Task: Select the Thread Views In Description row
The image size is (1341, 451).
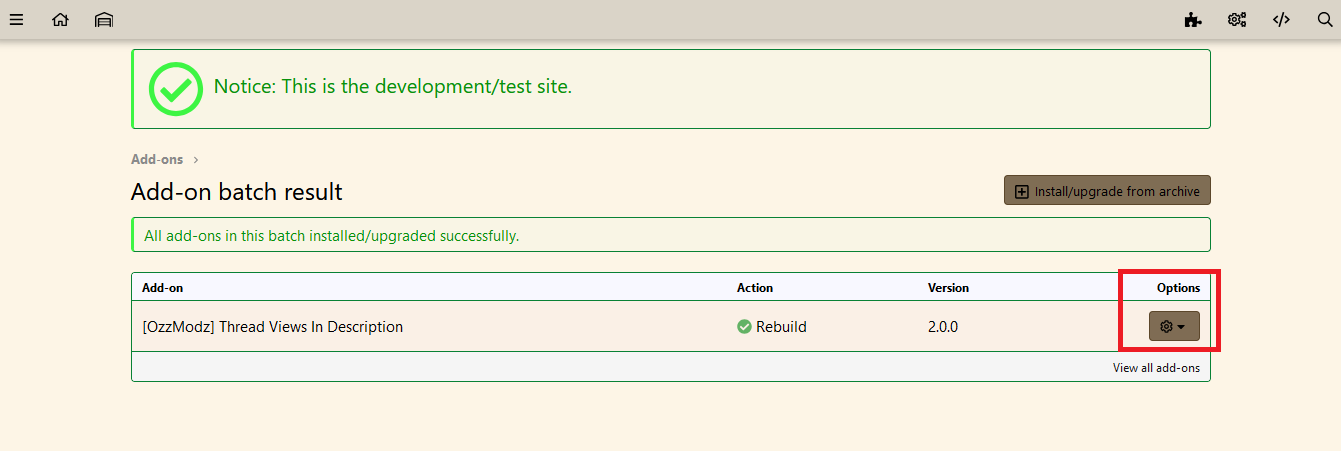Action: coord(671,326)
